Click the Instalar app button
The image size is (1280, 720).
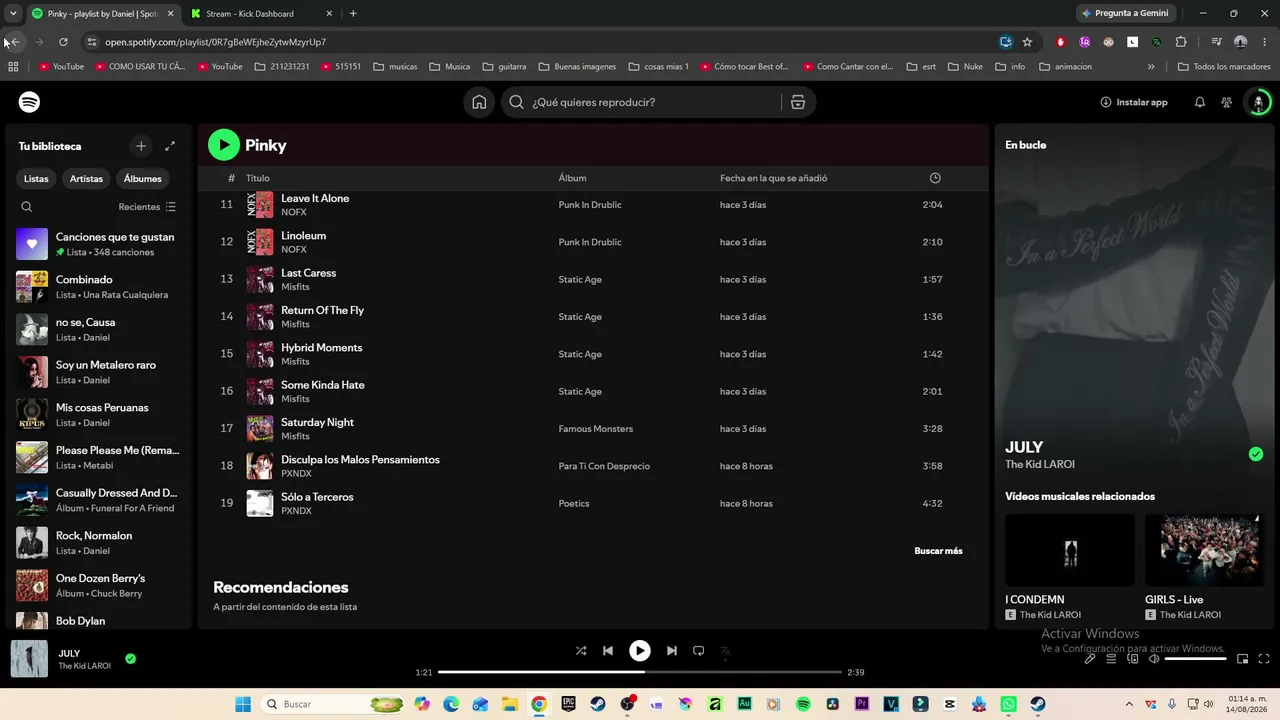[x=1134, y=102]
